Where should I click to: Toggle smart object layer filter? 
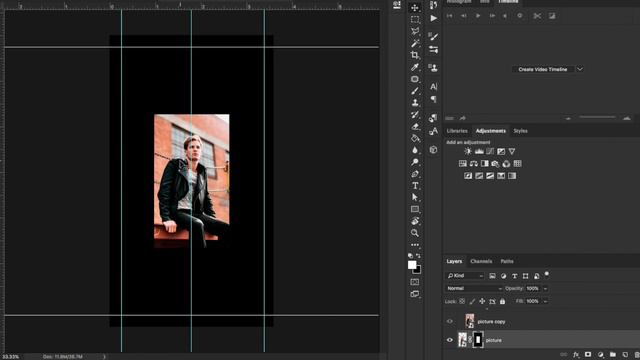pyautogui.click(x=536, y=276)
